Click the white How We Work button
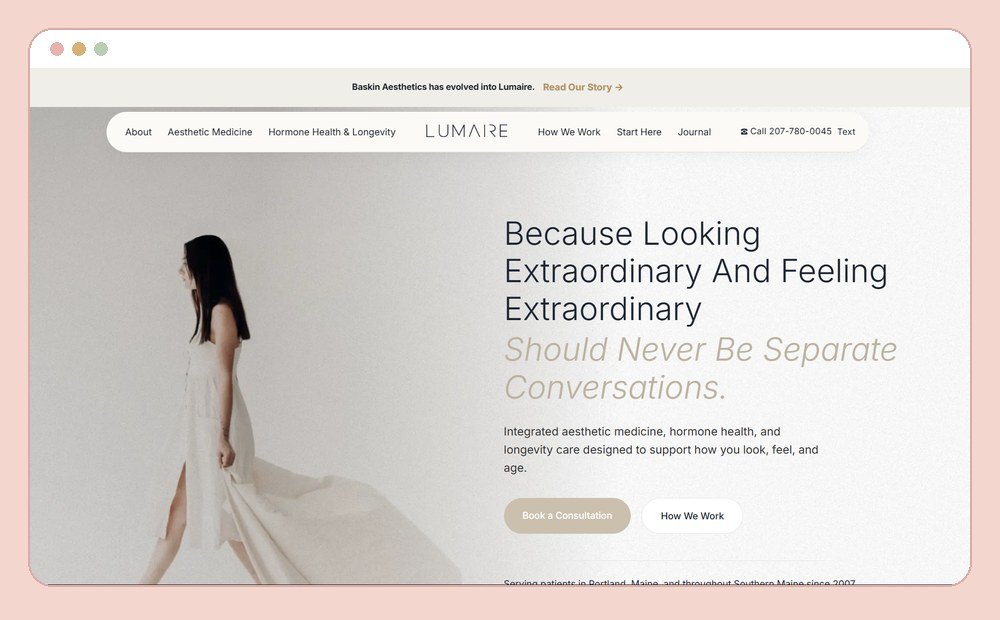 pos(692,515)
